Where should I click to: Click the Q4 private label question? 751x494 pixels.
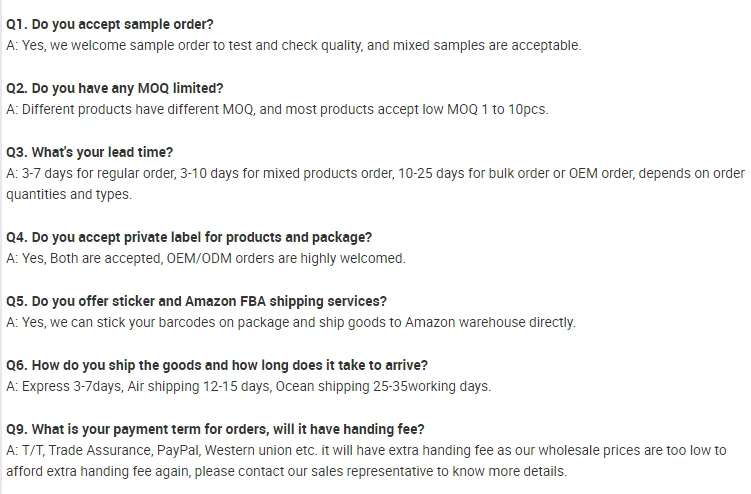click(189, 238)
